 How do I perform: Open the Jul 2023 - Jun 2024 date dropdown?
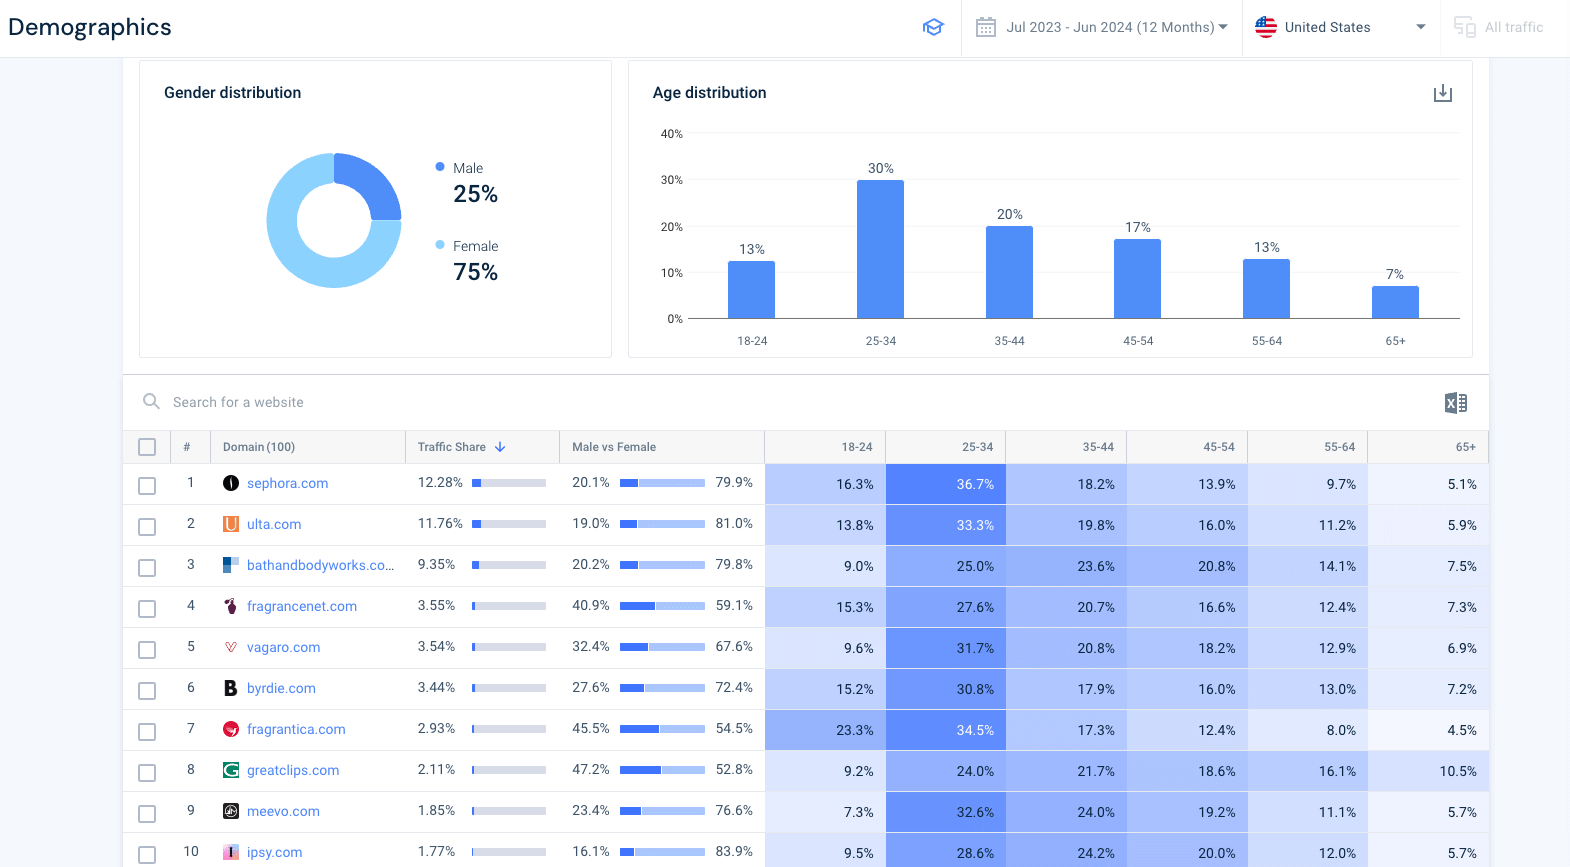pyautogui.click(x=1102, y=27)
